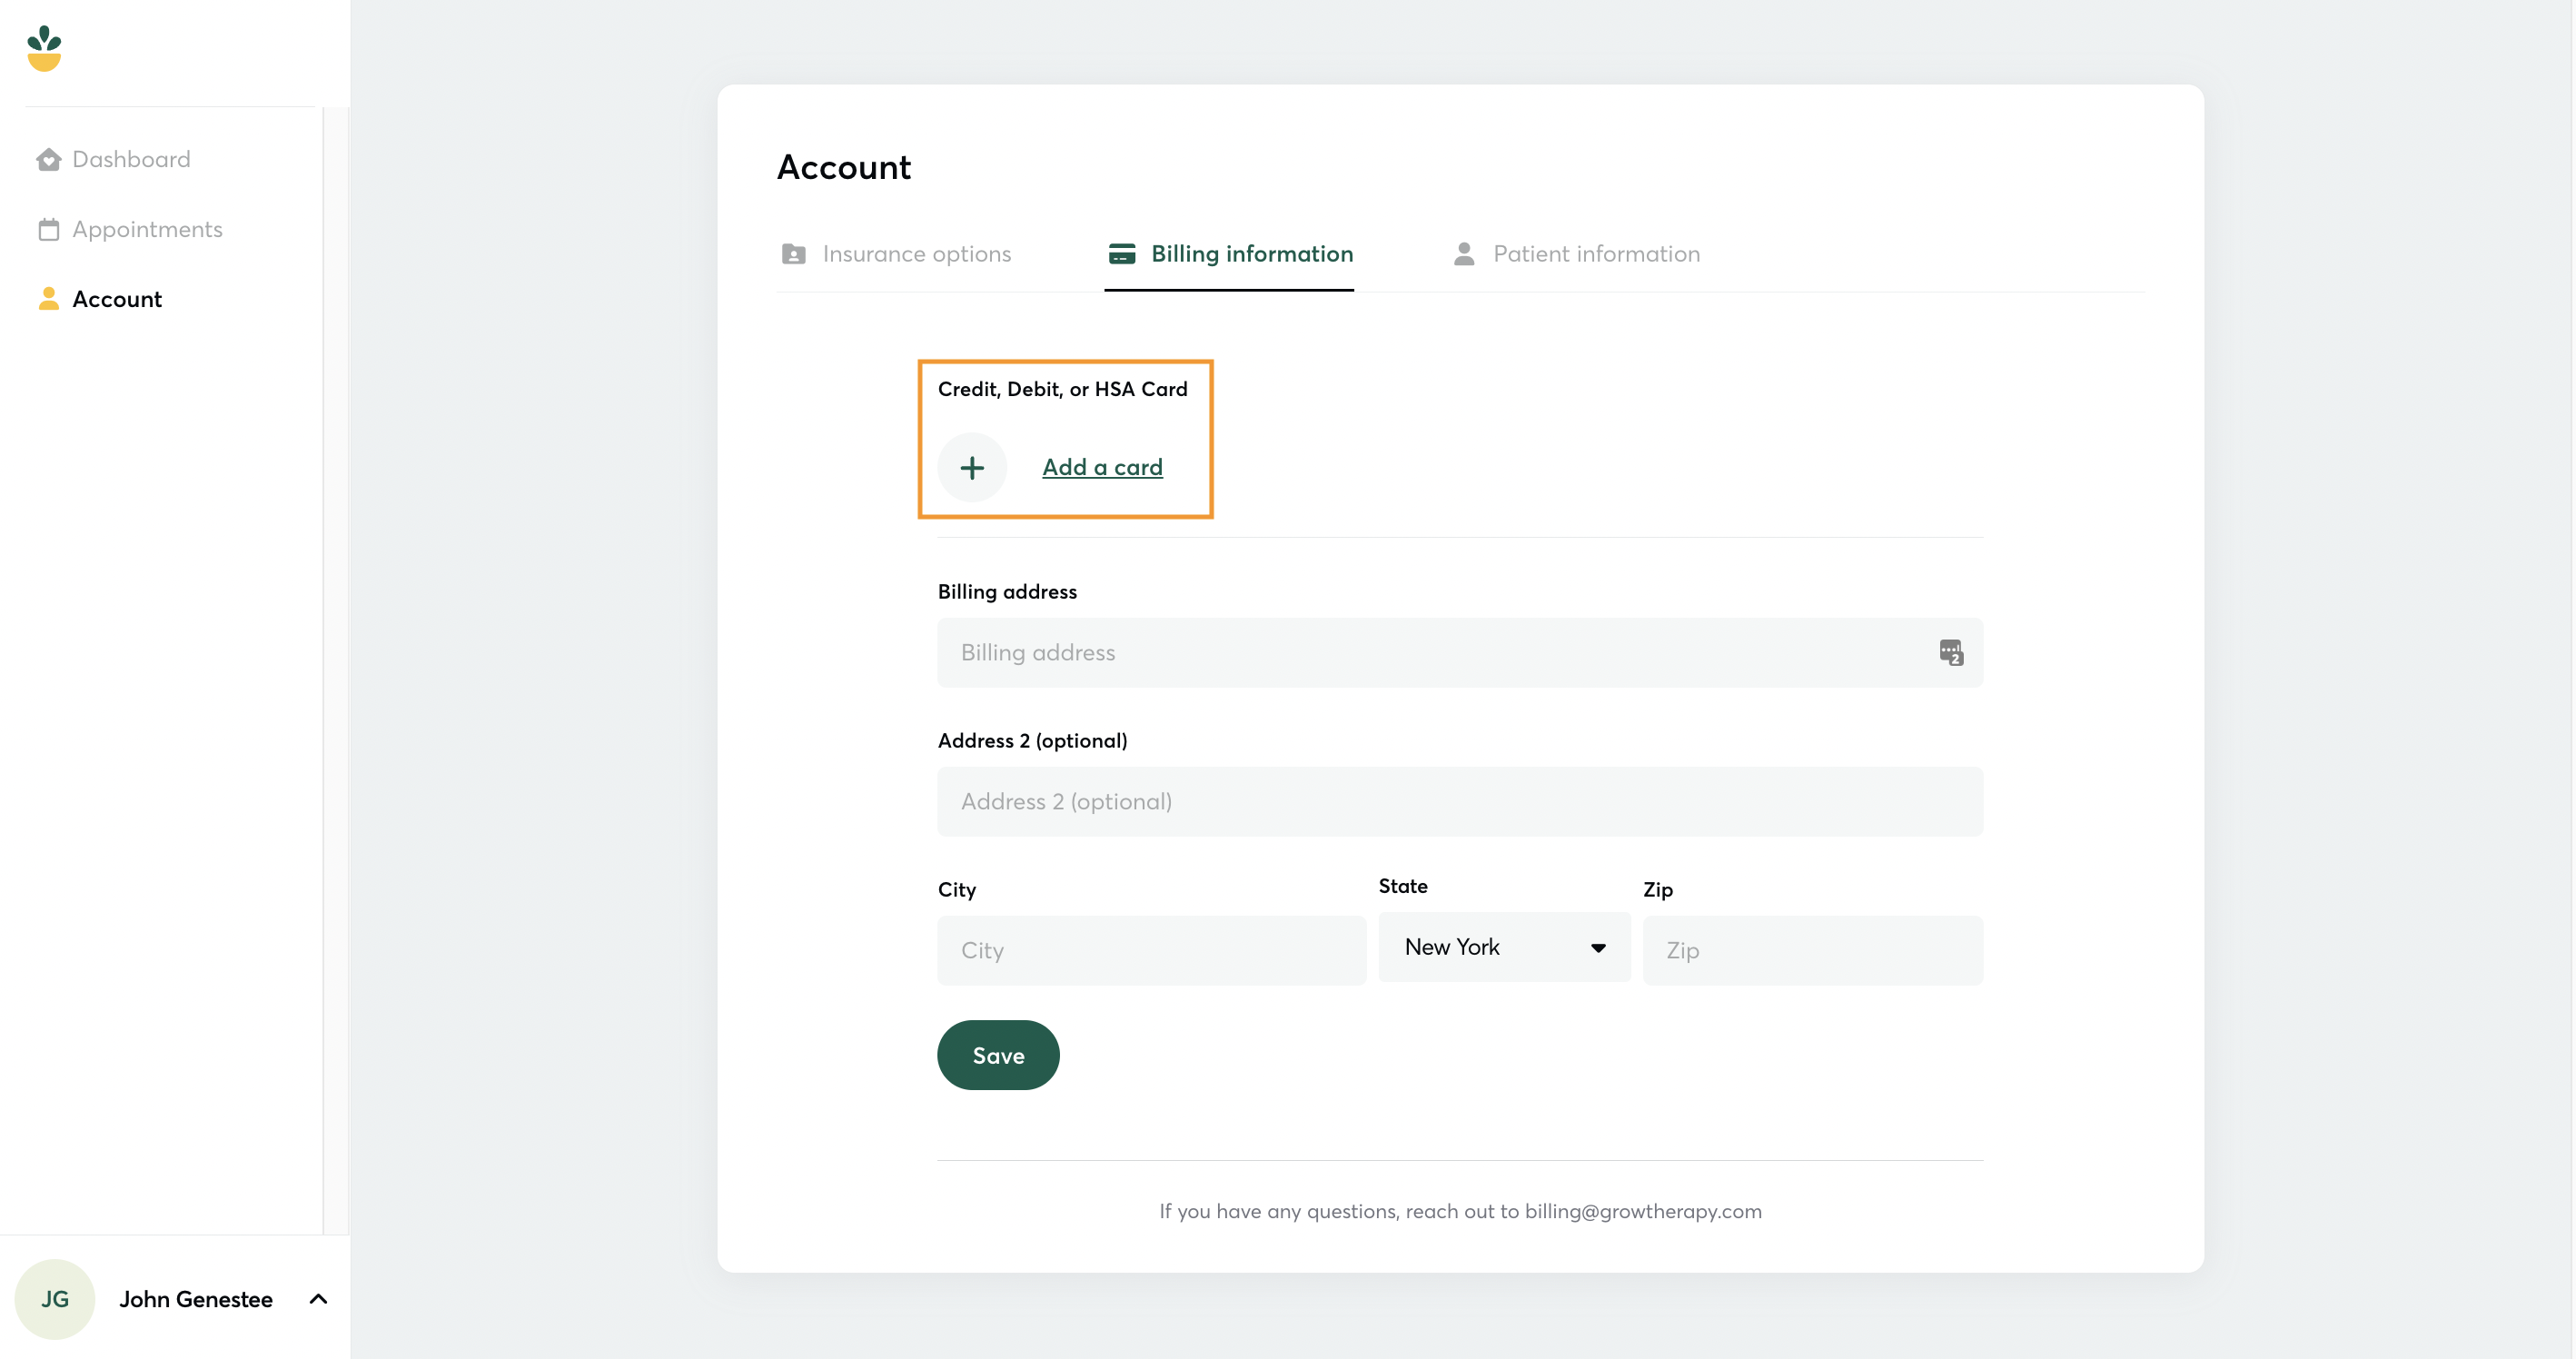Click the Account person icon in the sidebar
Screen dimensions: 2576x1359
pos(48,299)
